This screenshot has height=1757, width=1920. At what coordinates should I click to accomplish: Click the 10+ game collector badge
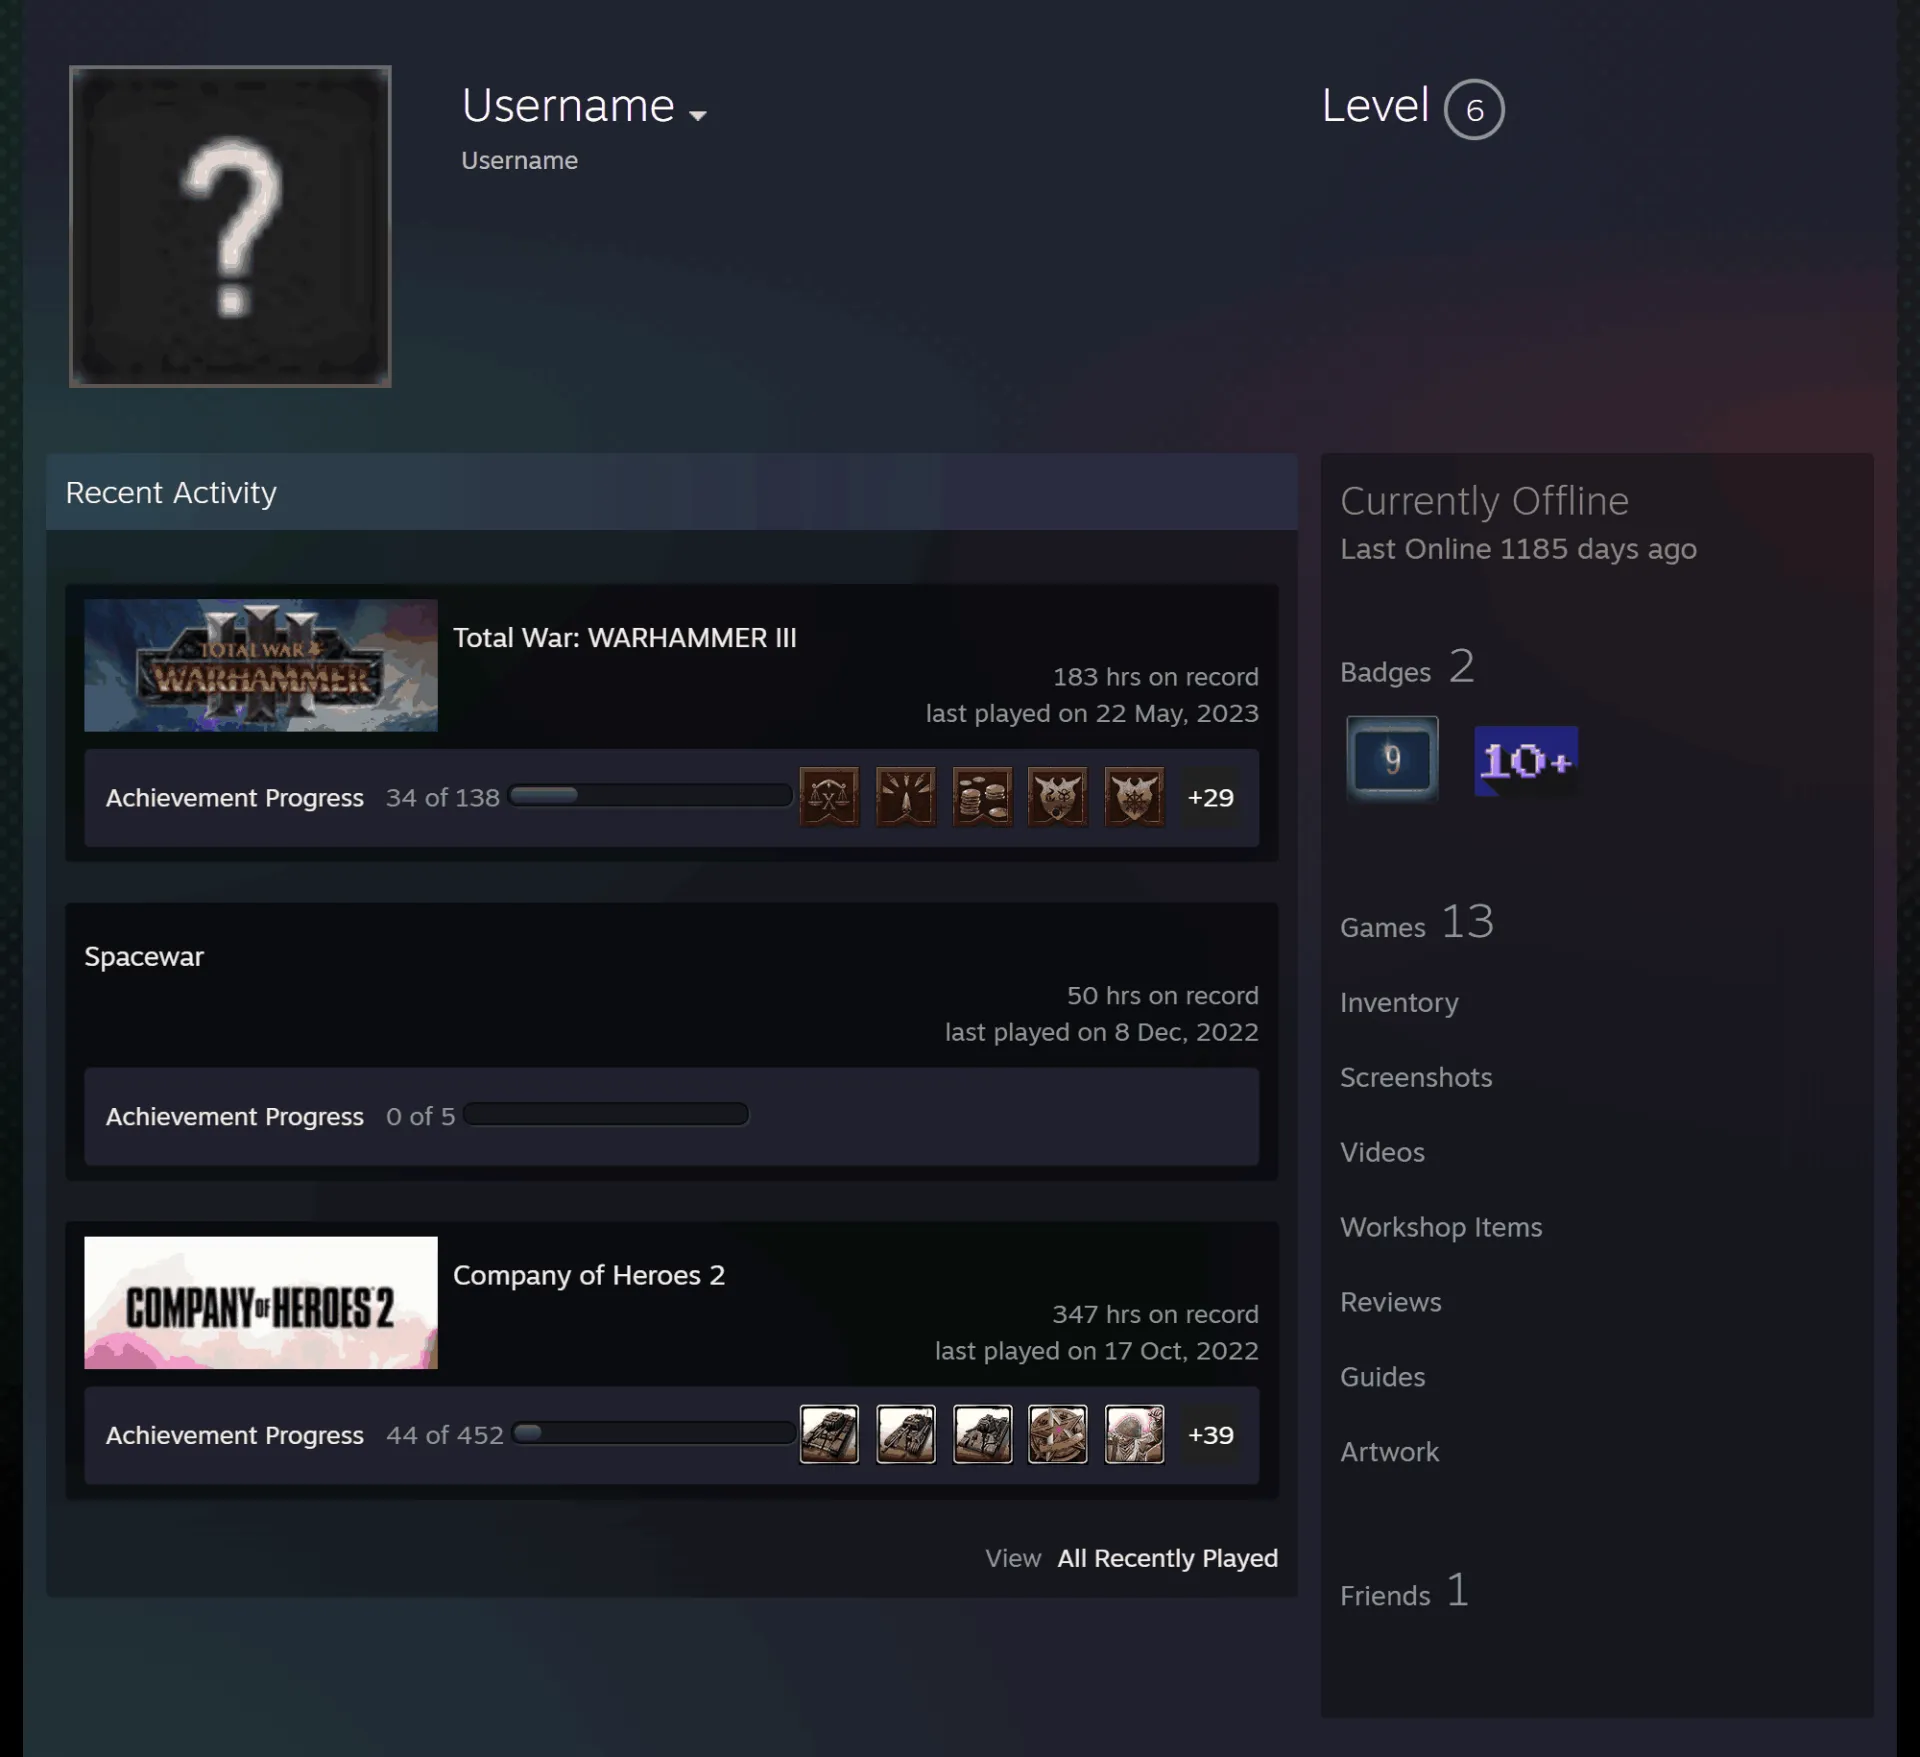point(1526,761)
